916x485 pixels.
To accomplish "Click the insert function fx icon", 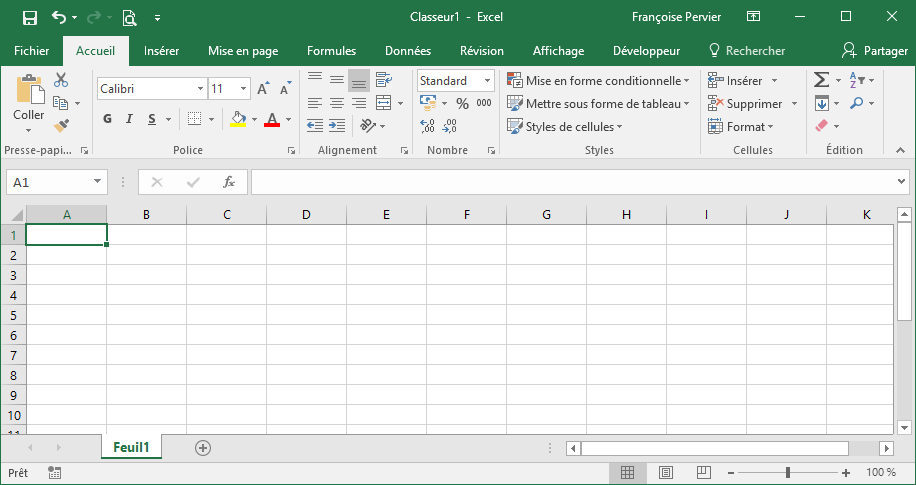I will [x=229, y=182].
